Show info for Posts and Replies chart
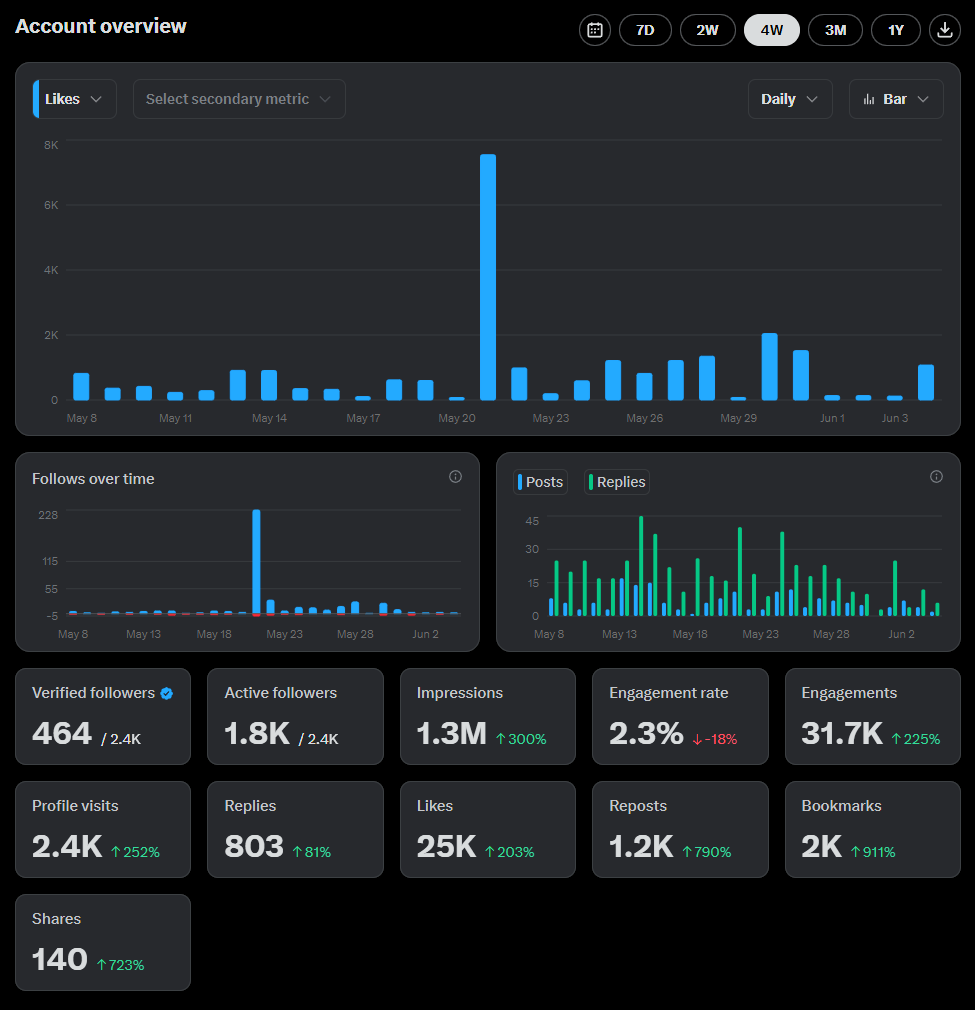Screen dimensions: 975x1010 (936, 477)
